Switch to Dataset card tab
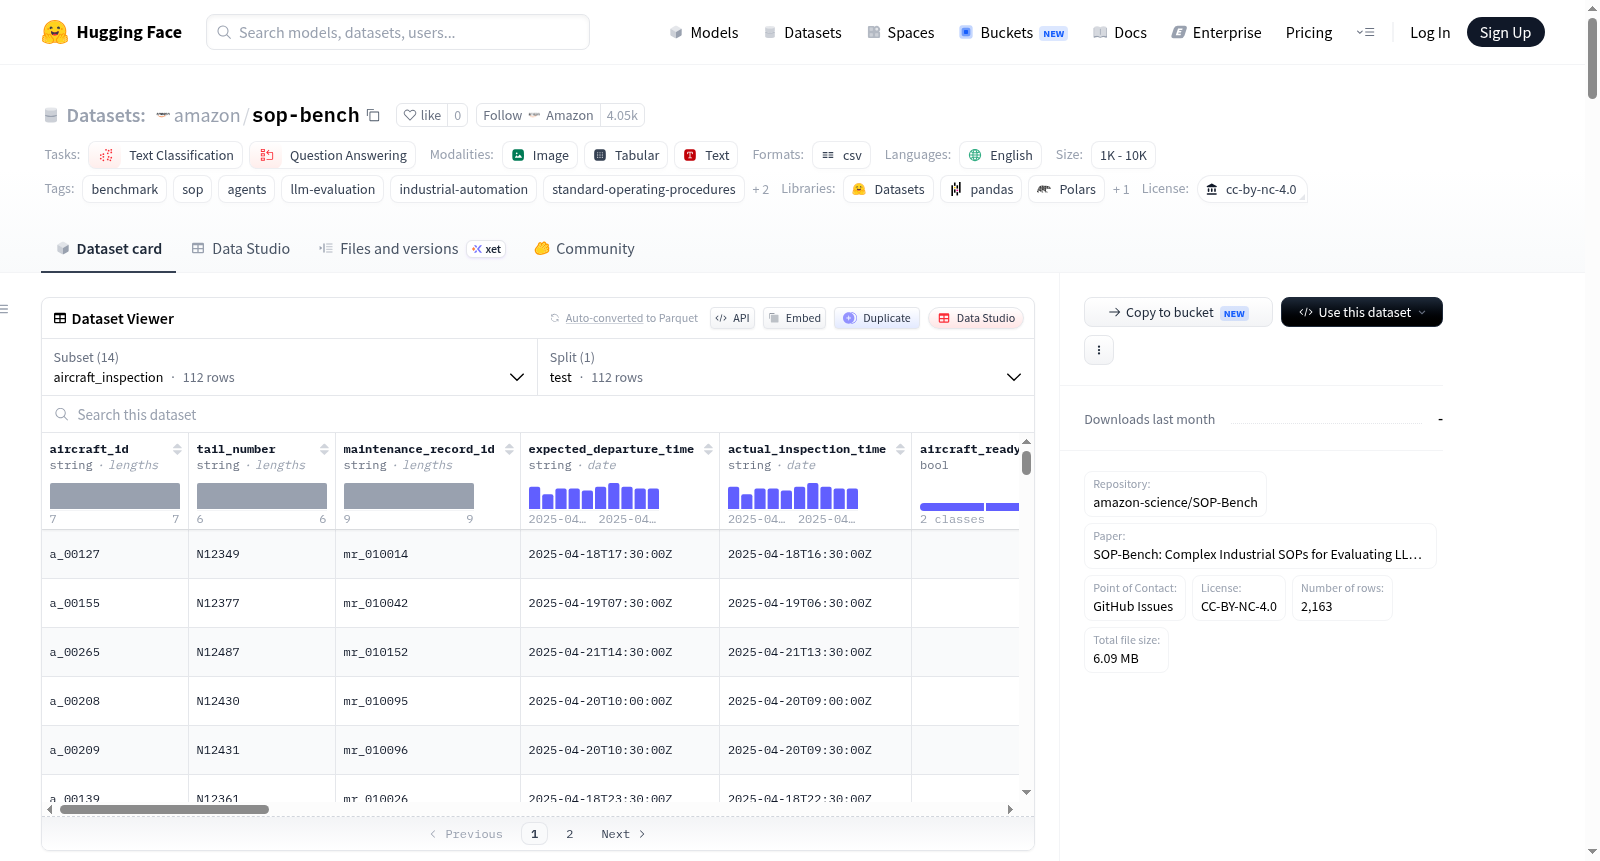1600x861 pixels. [108, 249]
